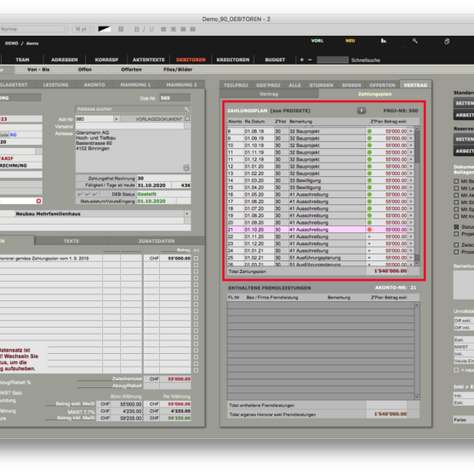Open the text color swatch in the formatting bar
This screenshot has width=474, height=474.
(104, 29)
